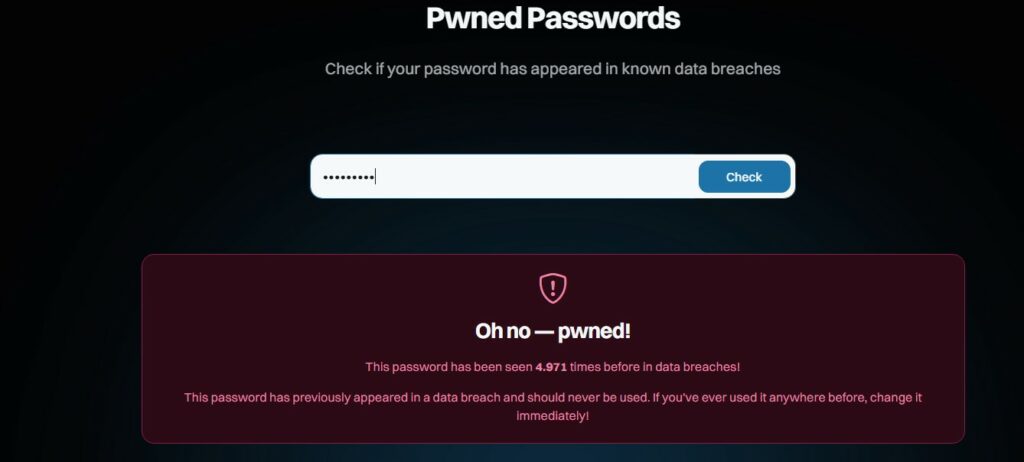Click the empty space inside the password field
This screenshot has height=462, width=1024.
540,177
